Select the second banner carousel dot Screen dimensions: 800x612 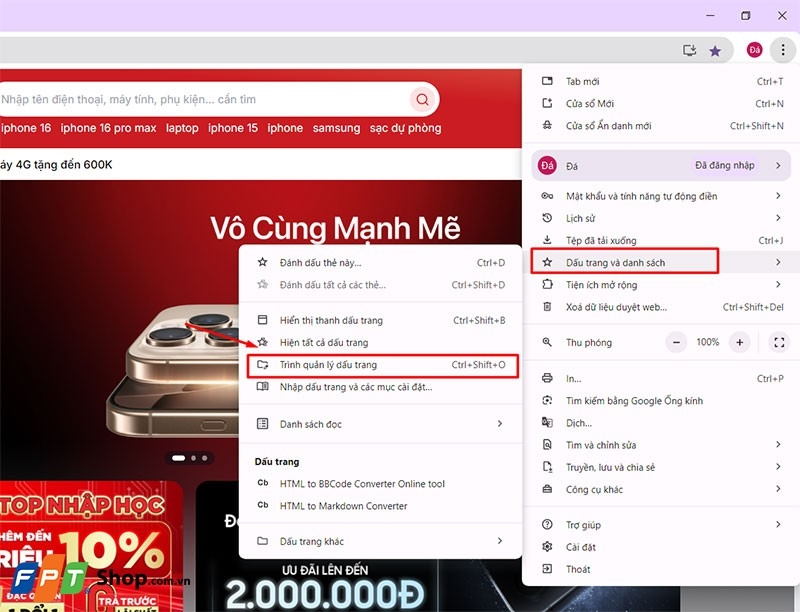pos(193,458)
